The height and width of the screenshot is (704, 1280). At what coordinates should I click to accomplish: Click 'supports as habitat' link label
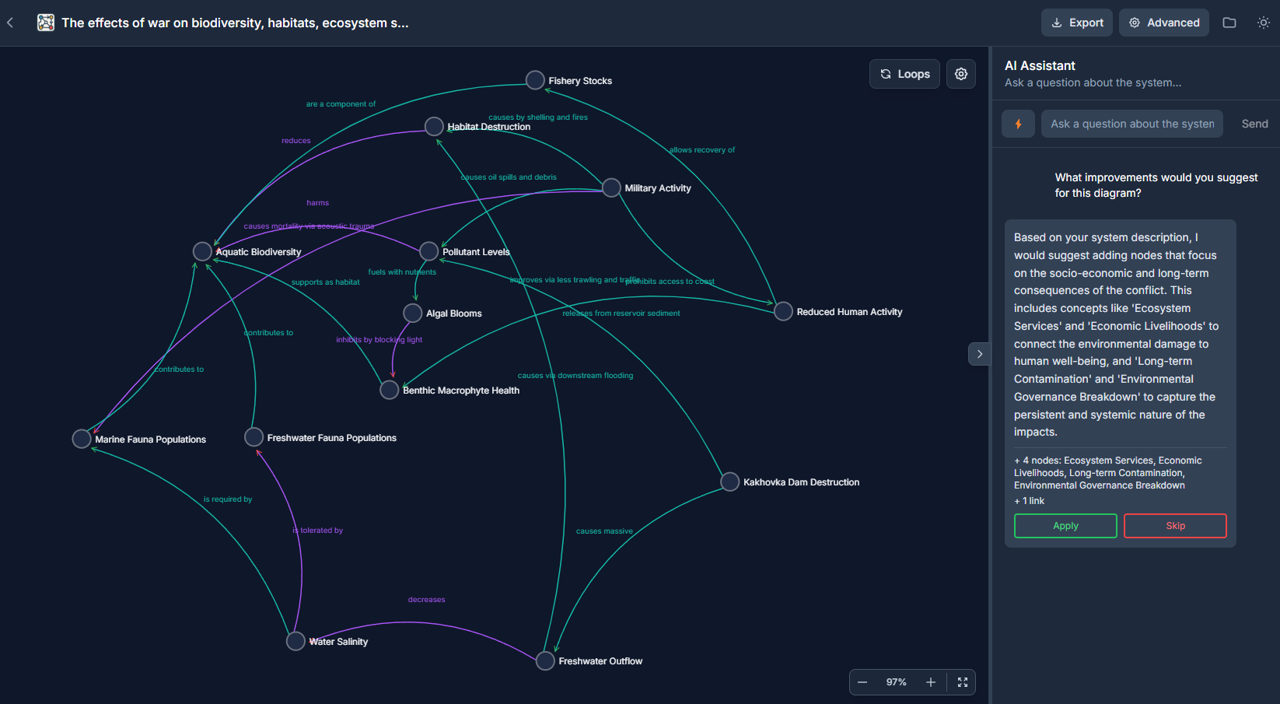click(x=325, y=282)
